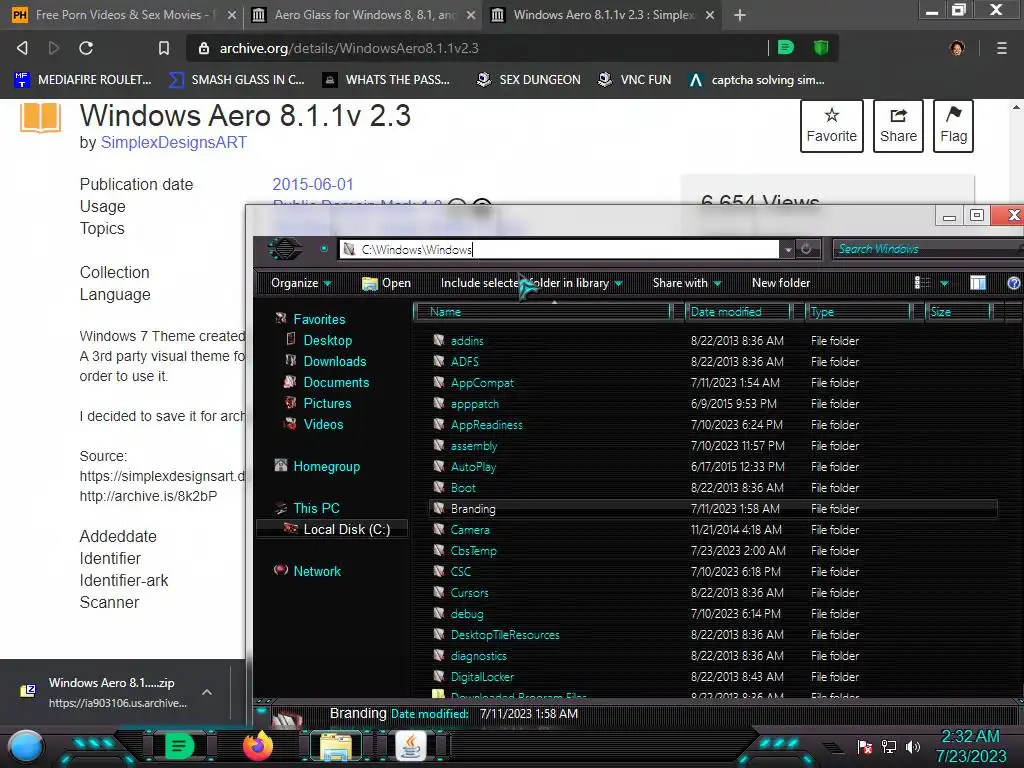Sort by Name column

[x=542, y=312]
